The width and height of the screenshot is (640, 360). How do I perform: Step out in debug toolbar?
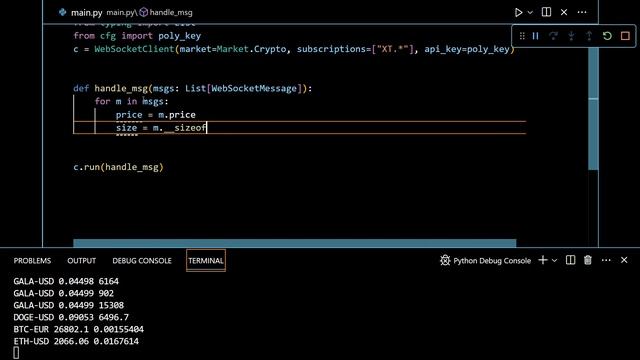coord(589,36)
